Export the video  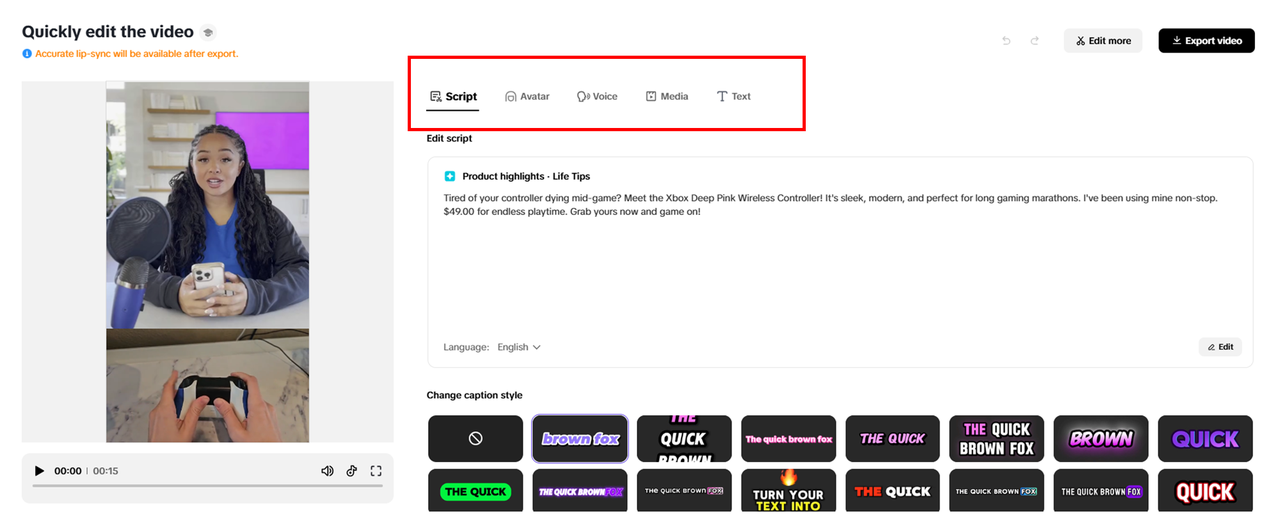tap(1206, 41)
